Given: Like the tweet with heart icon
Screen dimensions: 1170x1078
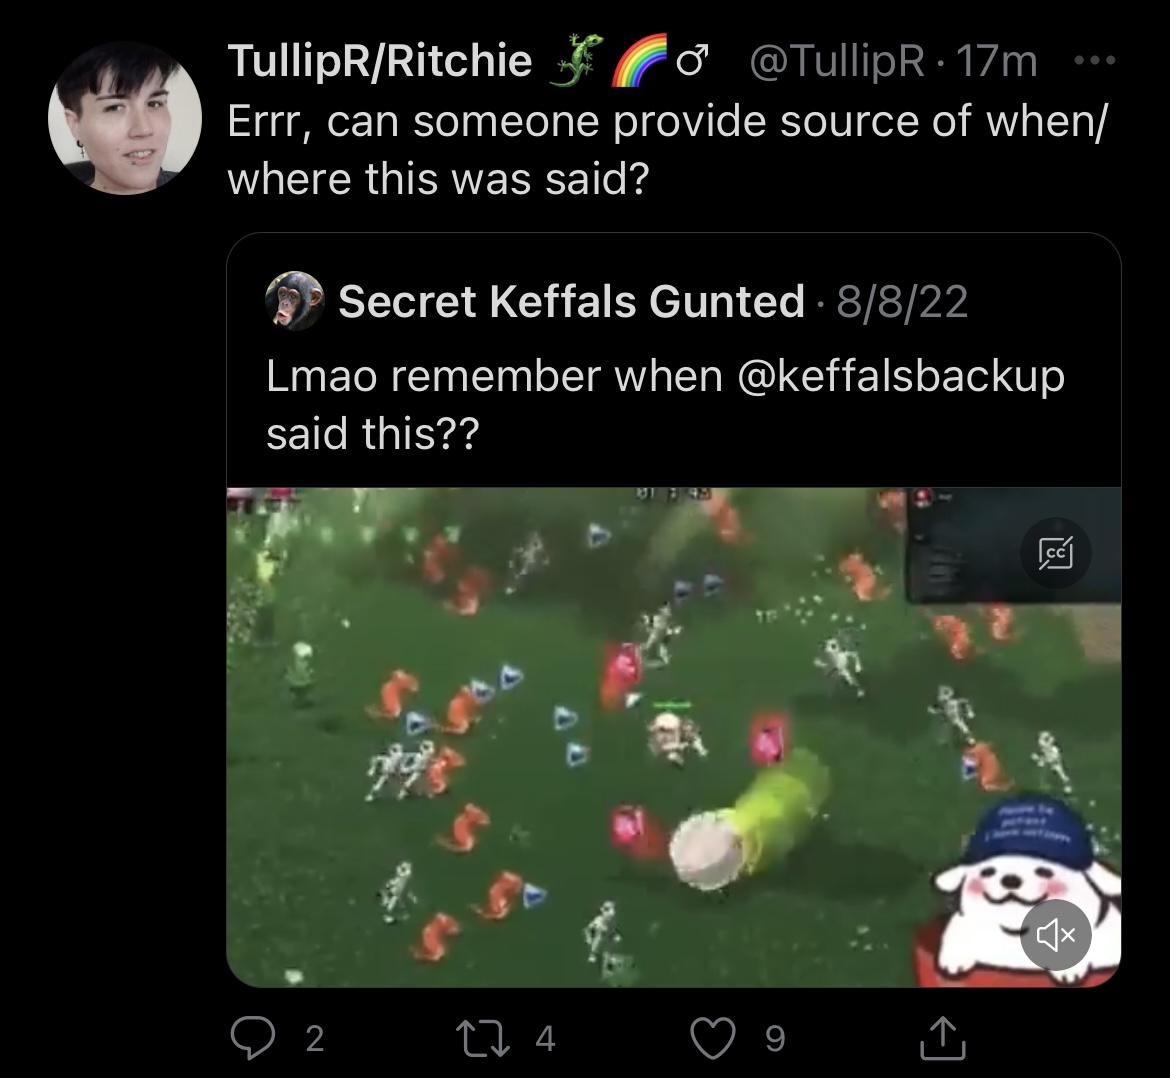Looking at the screenshot, I should click(713, 1038).
